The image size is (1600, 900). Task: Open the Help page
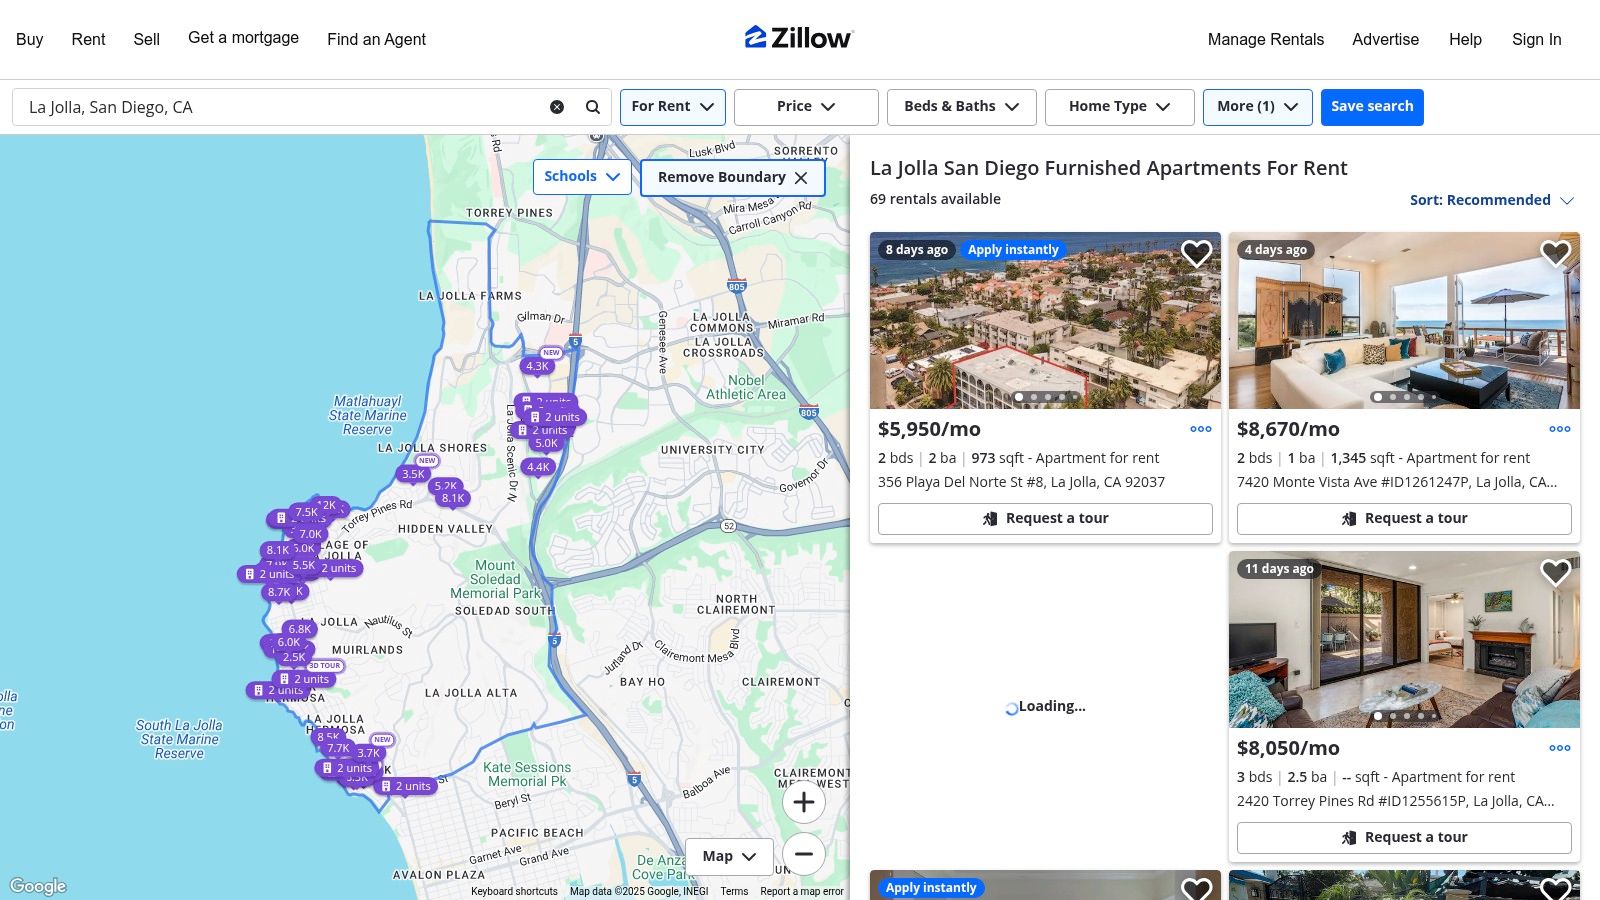click(x=1465, y=39)
